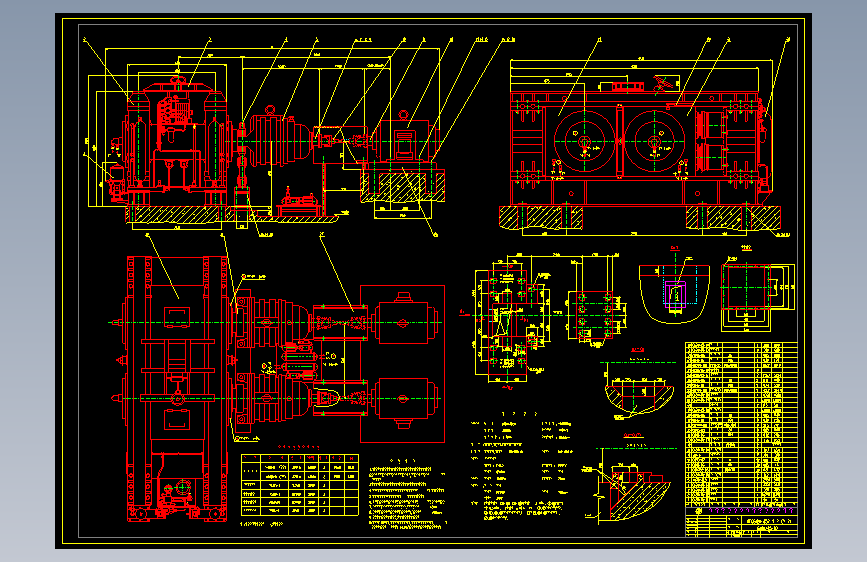Select the small specification table below the plan view
867x562 pixels.
pos(300,485)
